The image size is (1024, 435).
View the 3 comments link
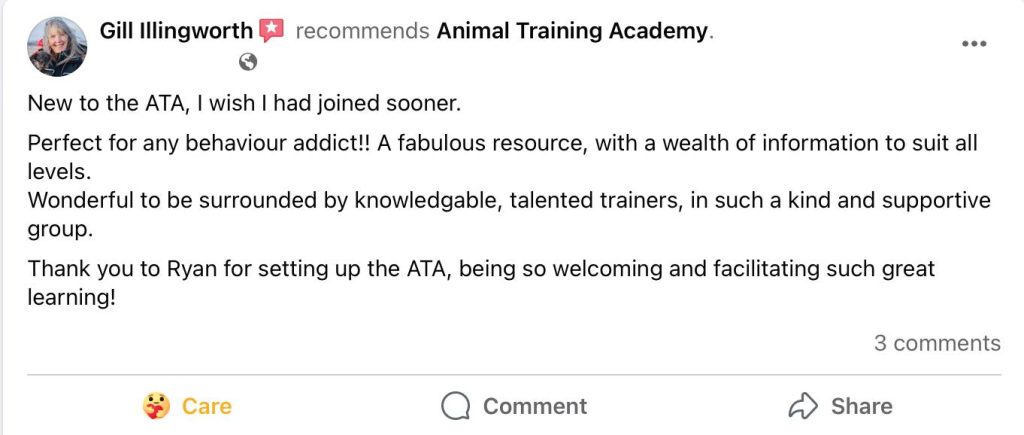937,343
